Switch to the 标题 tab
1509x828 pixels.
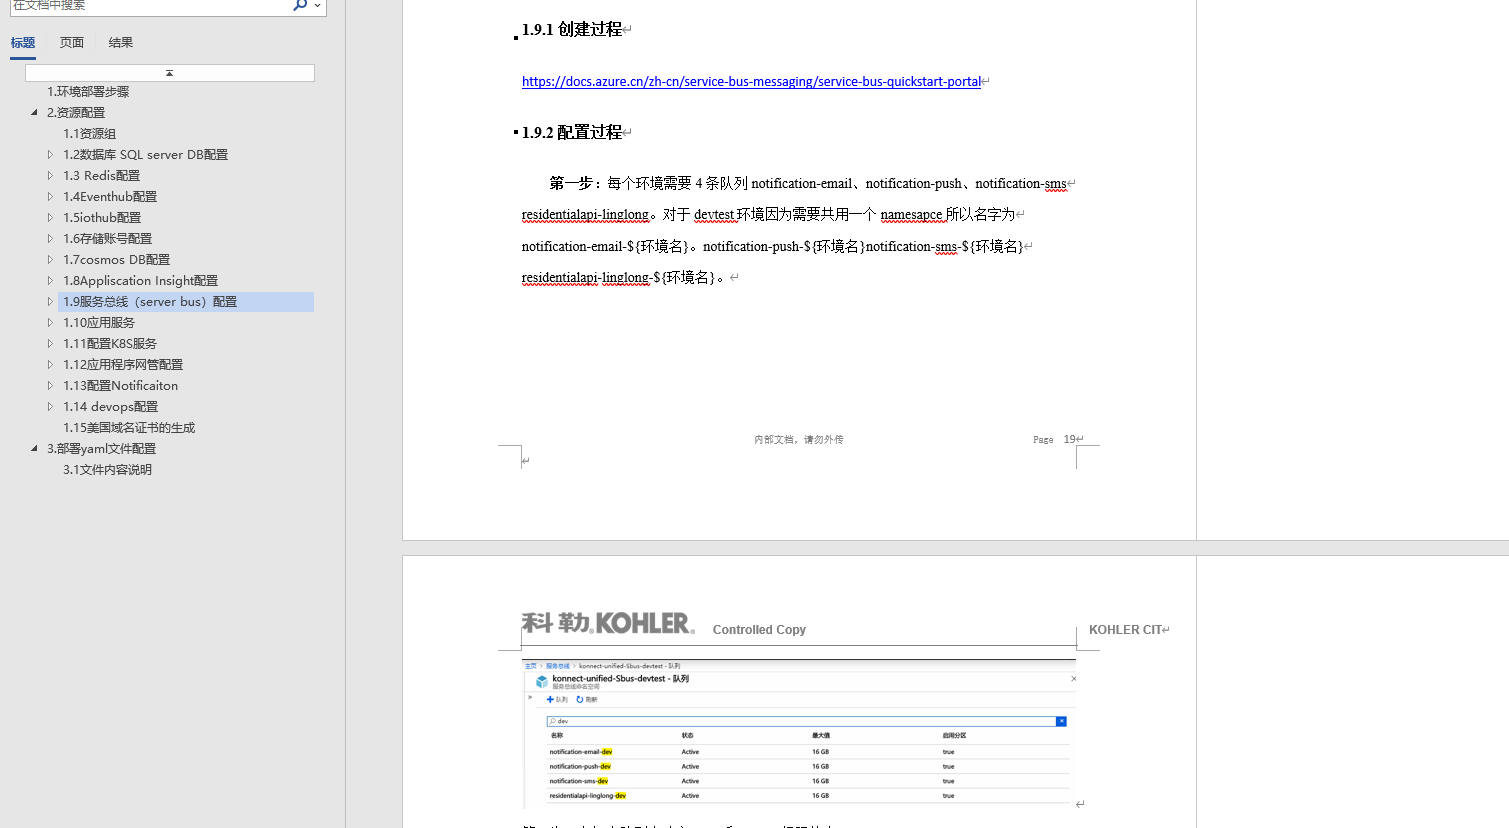[x=23, y=43]
